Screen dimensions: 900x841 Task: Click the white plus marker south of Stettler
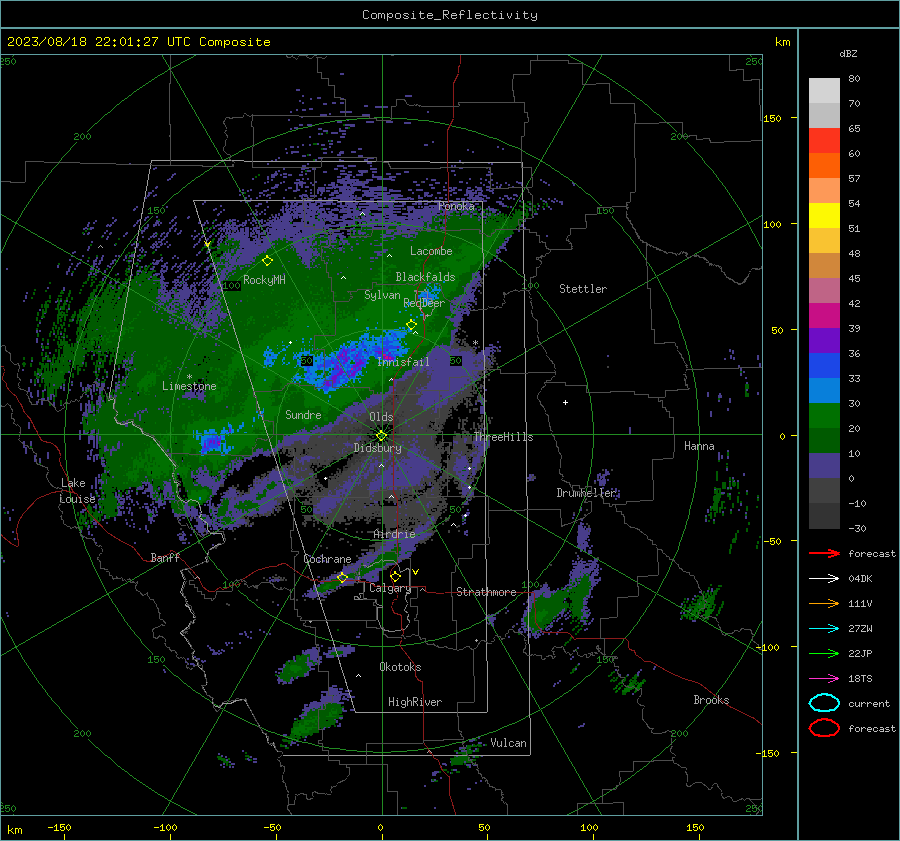pyautogui.click(x=565, y=402)
